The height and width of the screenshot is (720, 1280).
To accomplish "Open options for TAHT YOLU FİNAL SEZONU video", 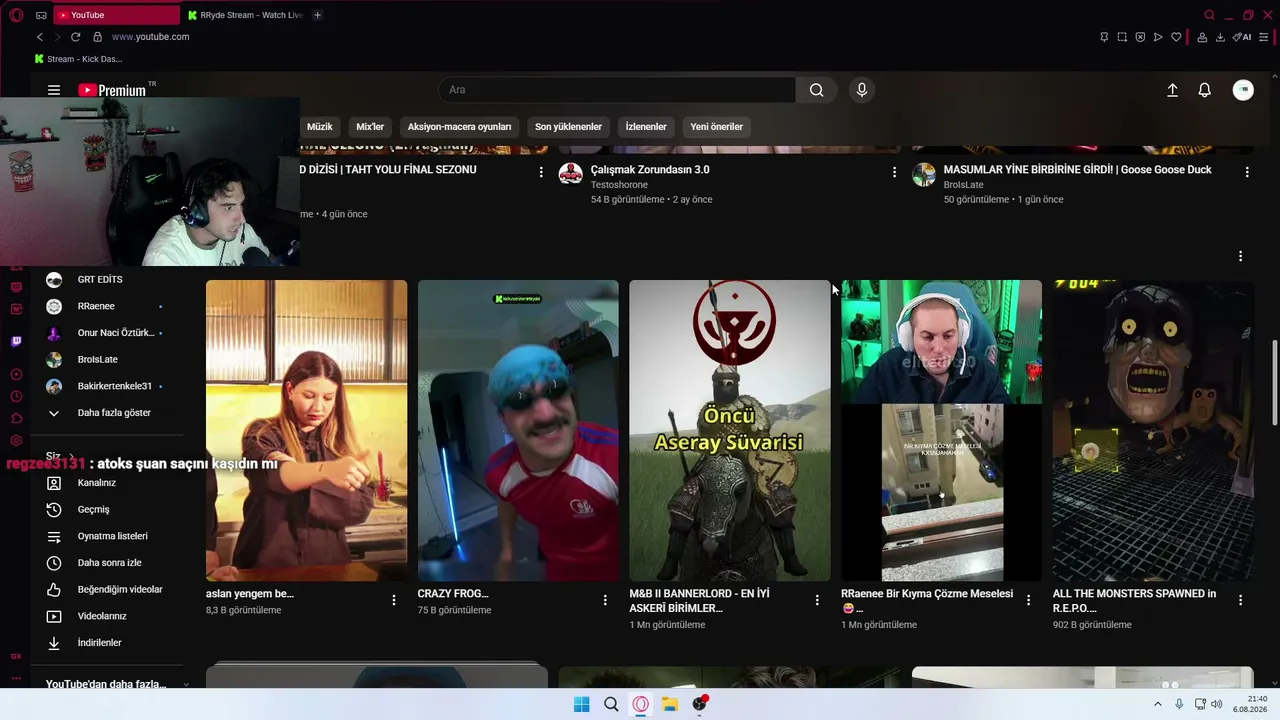I will [x=541, y=172].
